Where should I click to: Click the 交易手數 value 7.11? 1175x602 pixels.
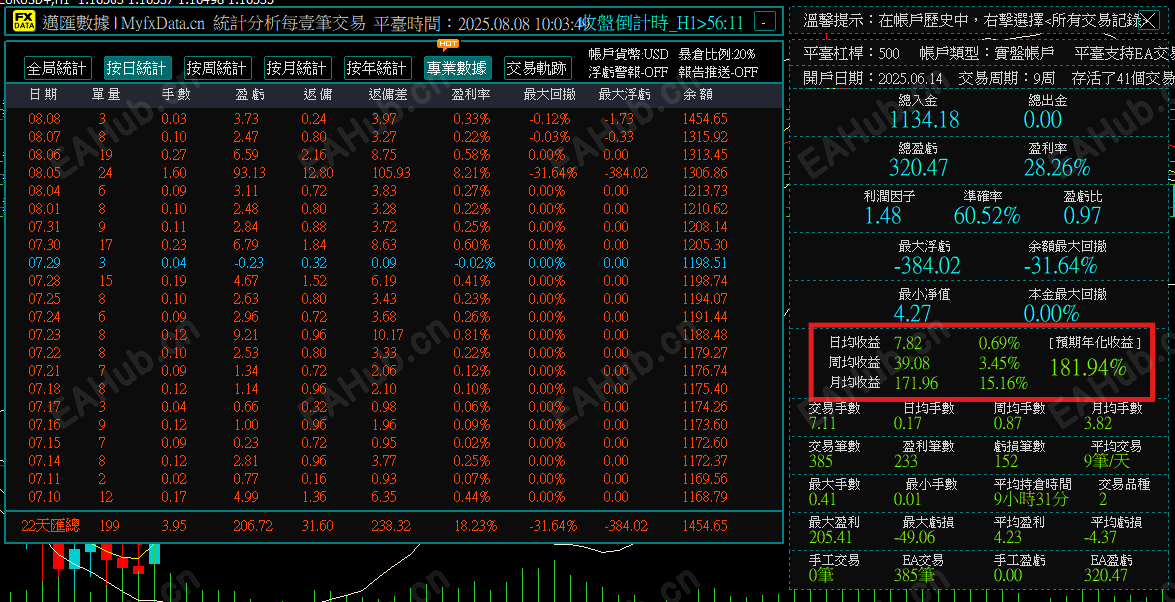tap(821, 423)
